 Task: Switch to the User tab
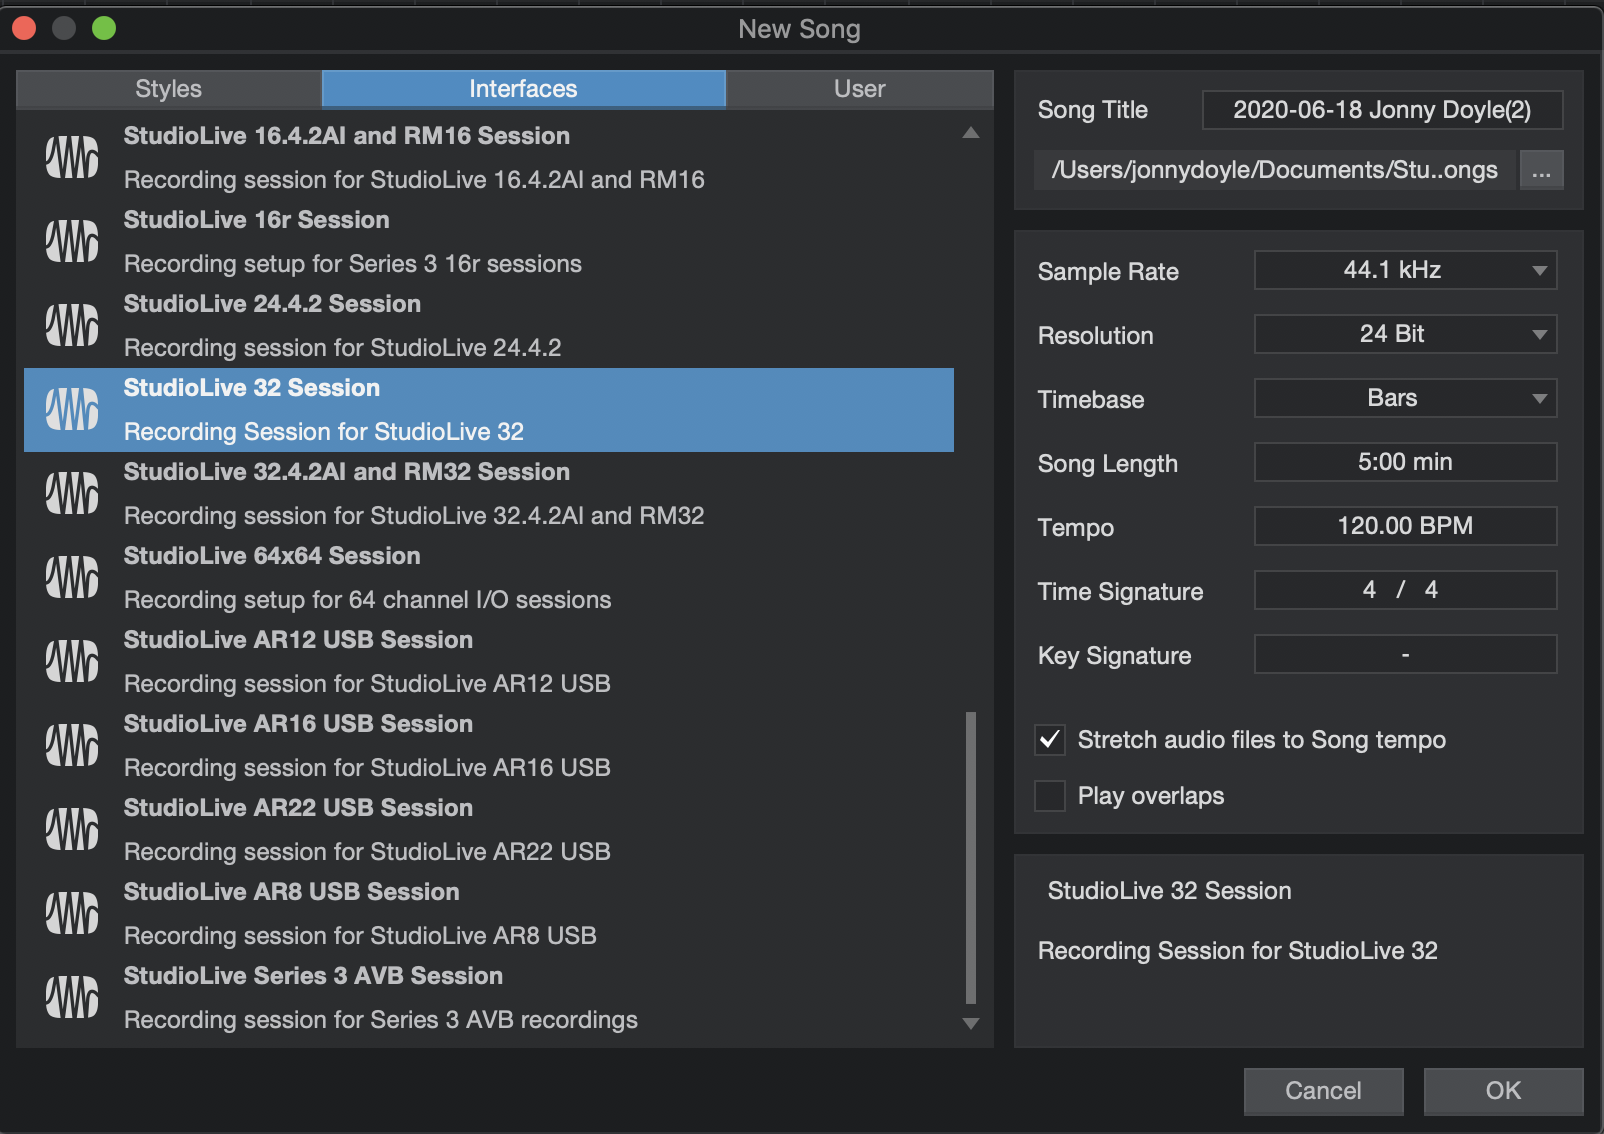click(860, 89)
